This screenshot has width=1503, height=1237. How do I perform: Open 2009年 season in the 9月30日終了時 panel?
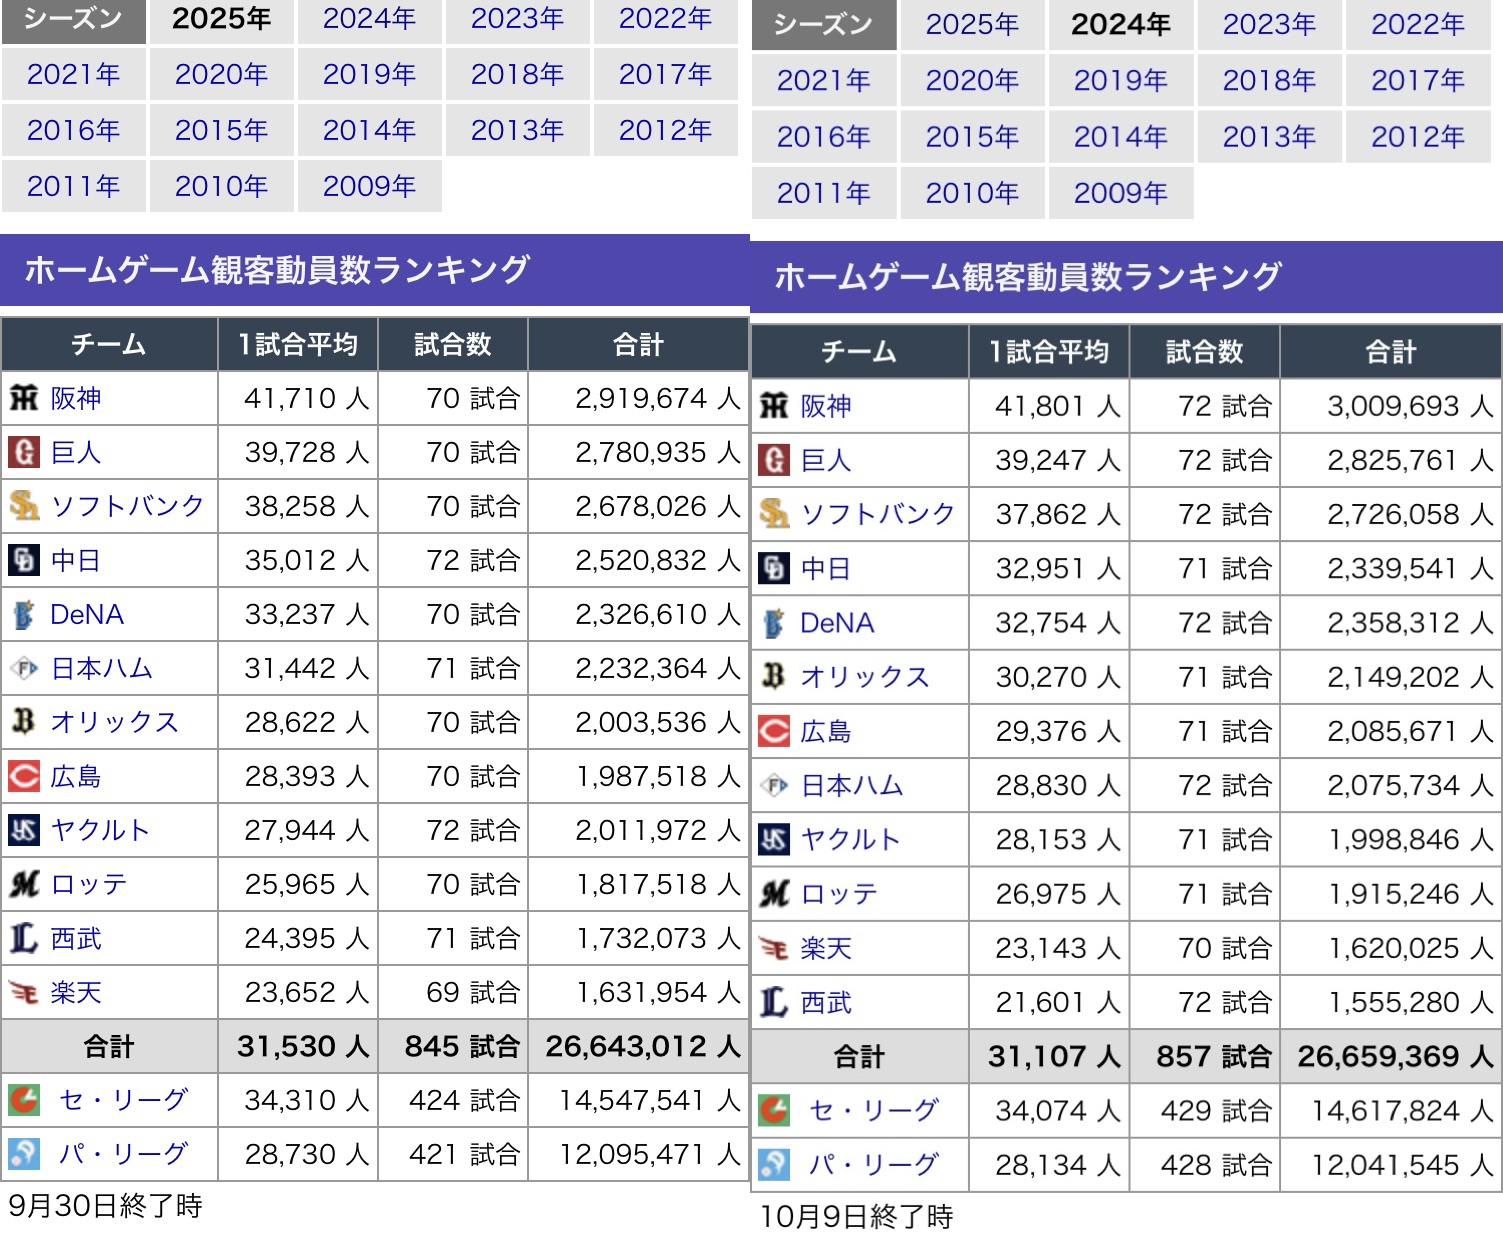click(x=369, y=187)
